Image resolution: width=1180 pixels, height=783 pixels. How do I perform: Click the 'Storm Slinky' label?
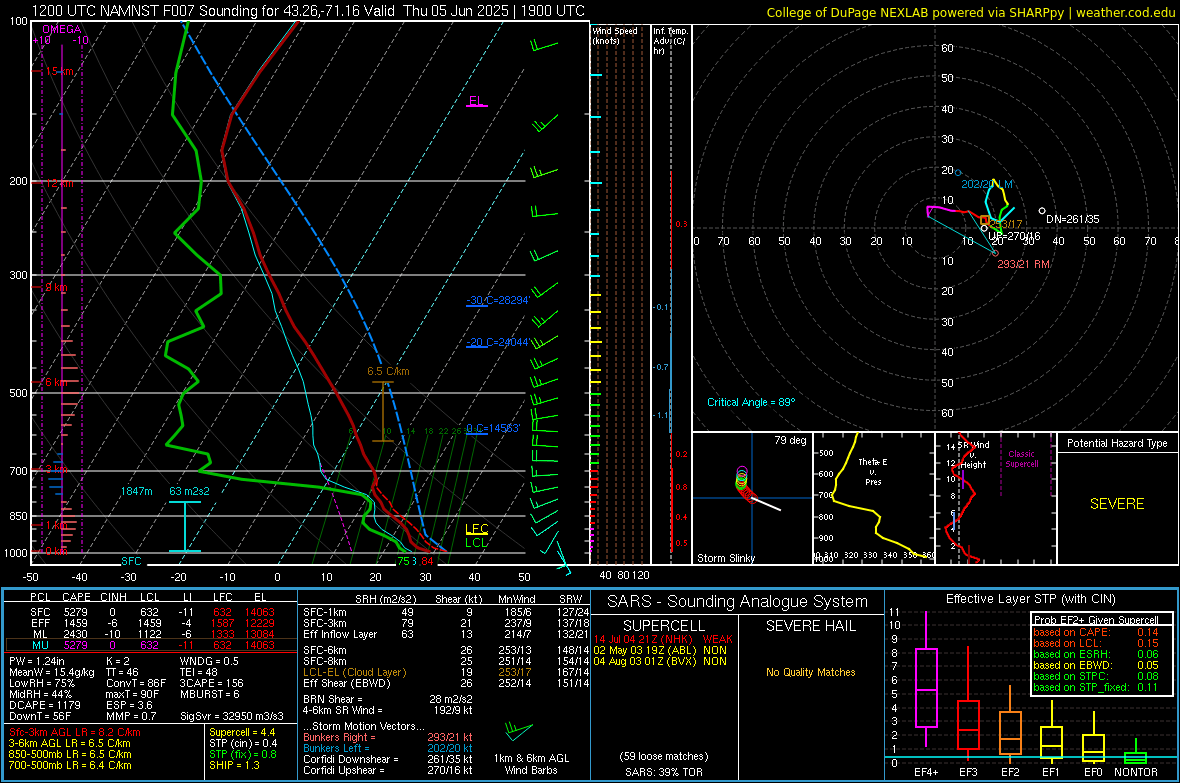tap(726, 558)
